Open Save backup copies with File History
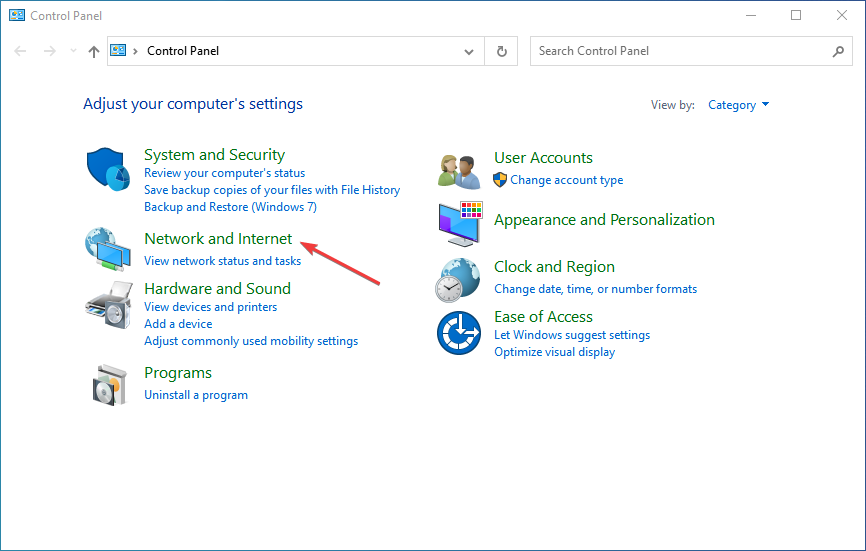The width and height of the screenshot is (866, 551). [272, 190]
